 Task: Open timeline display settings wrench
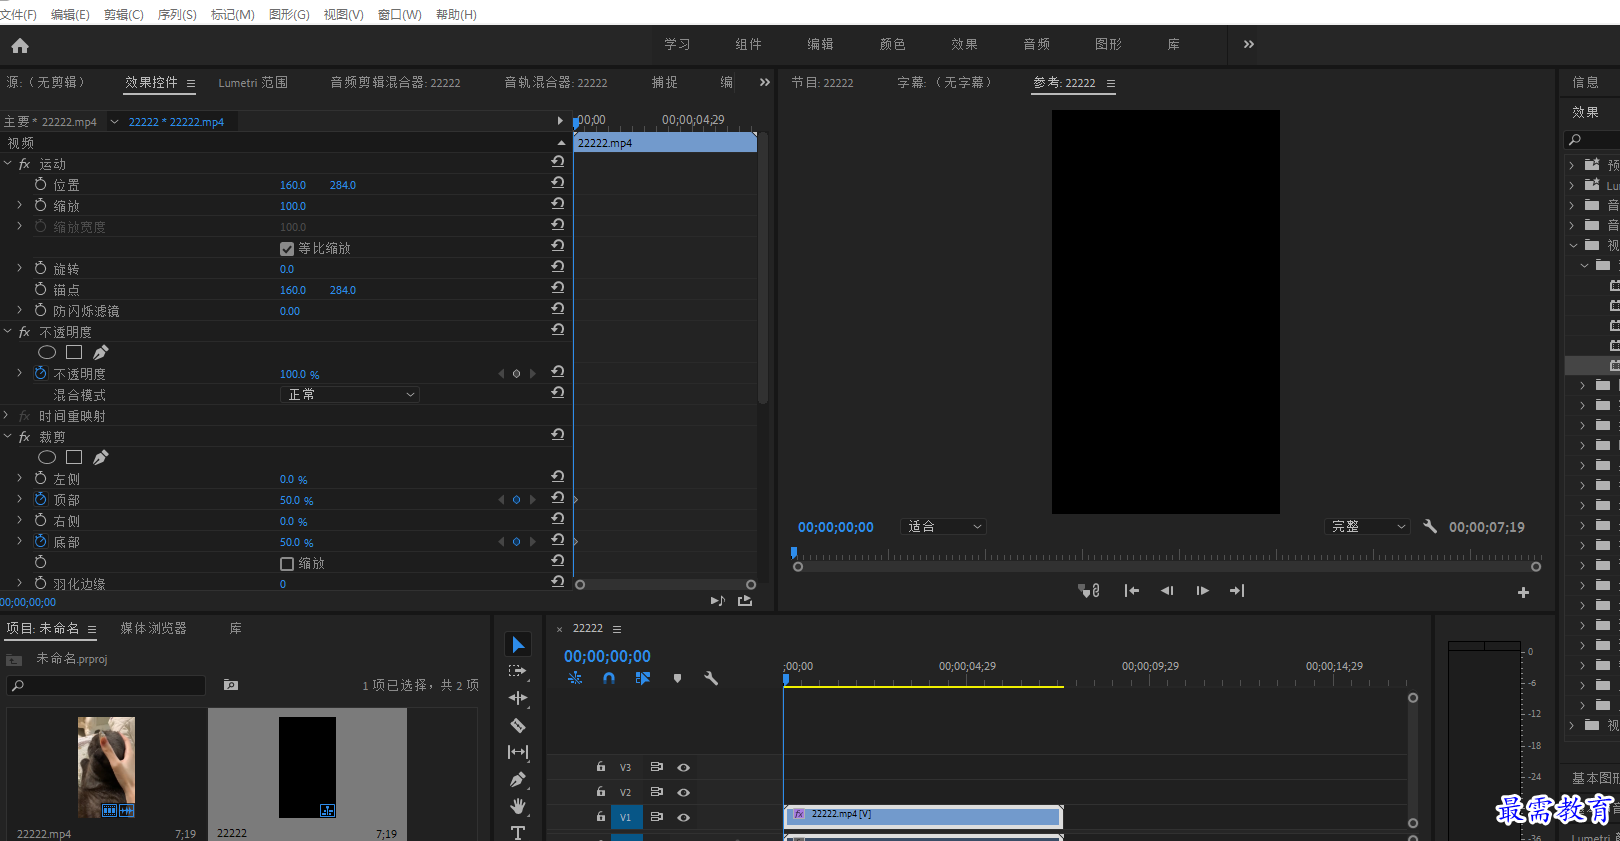[x=711, y=678]
